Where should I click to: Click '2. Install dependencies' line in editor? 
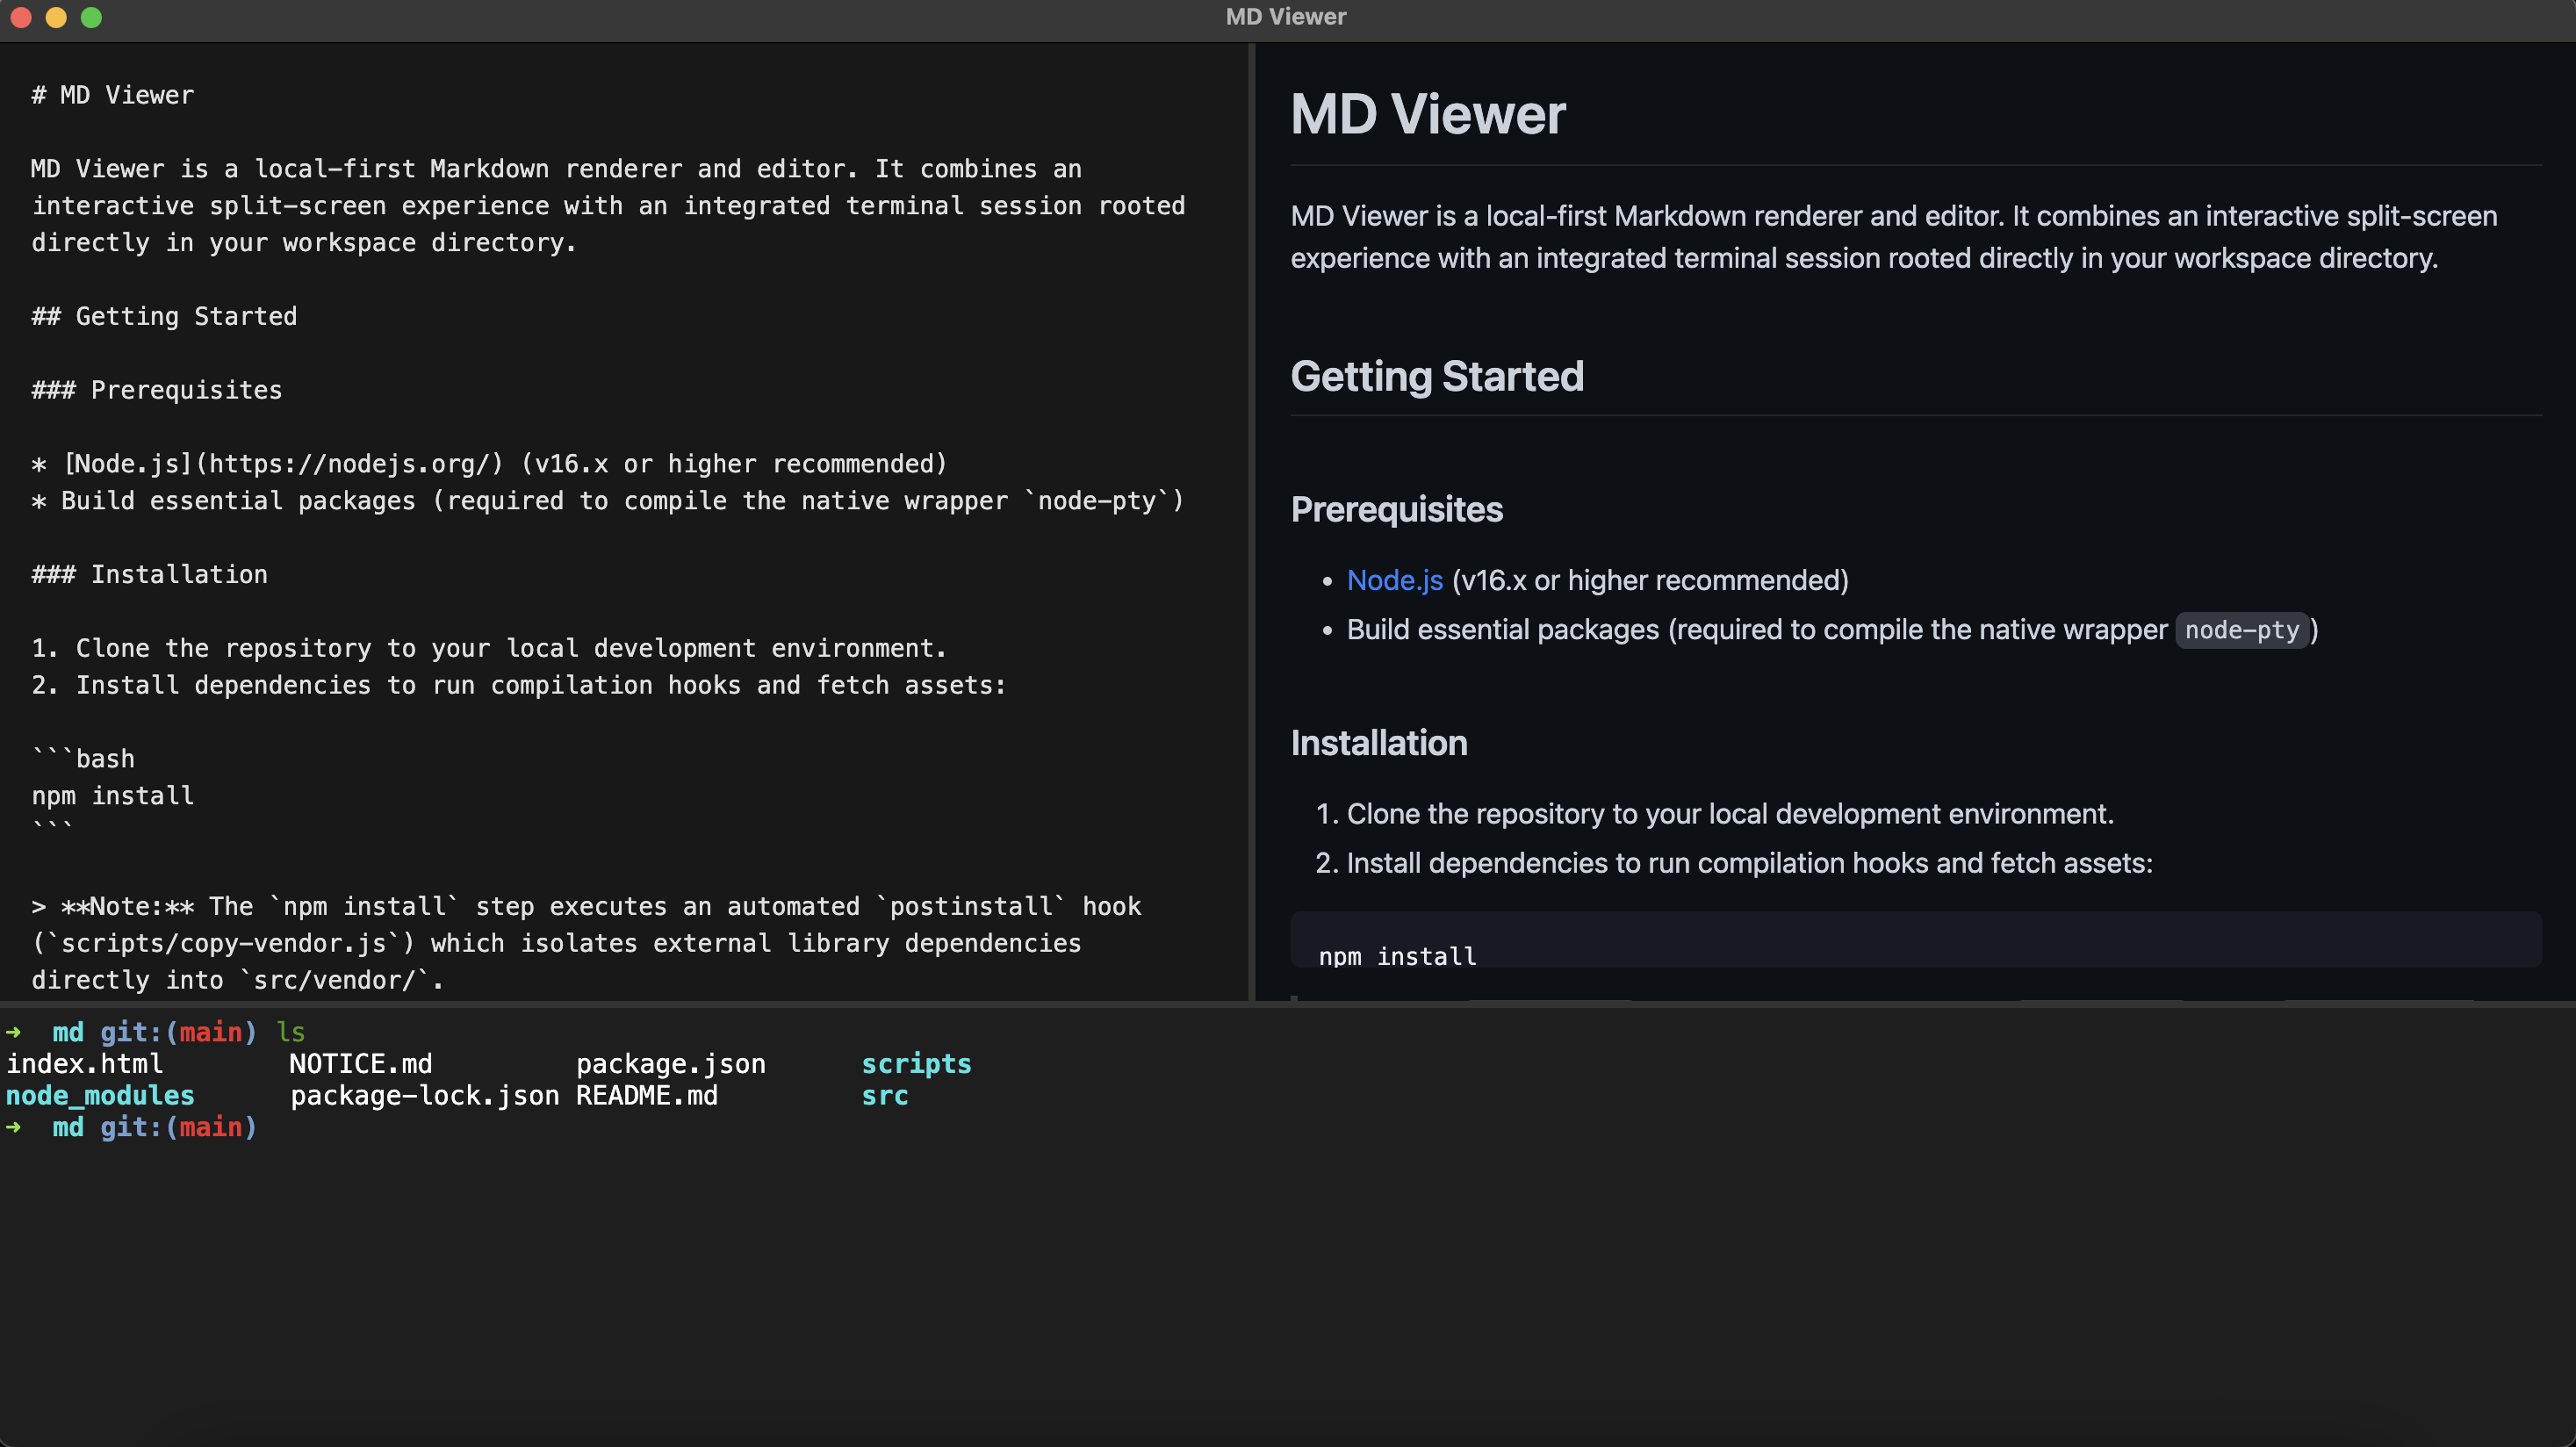pos(518,685)
